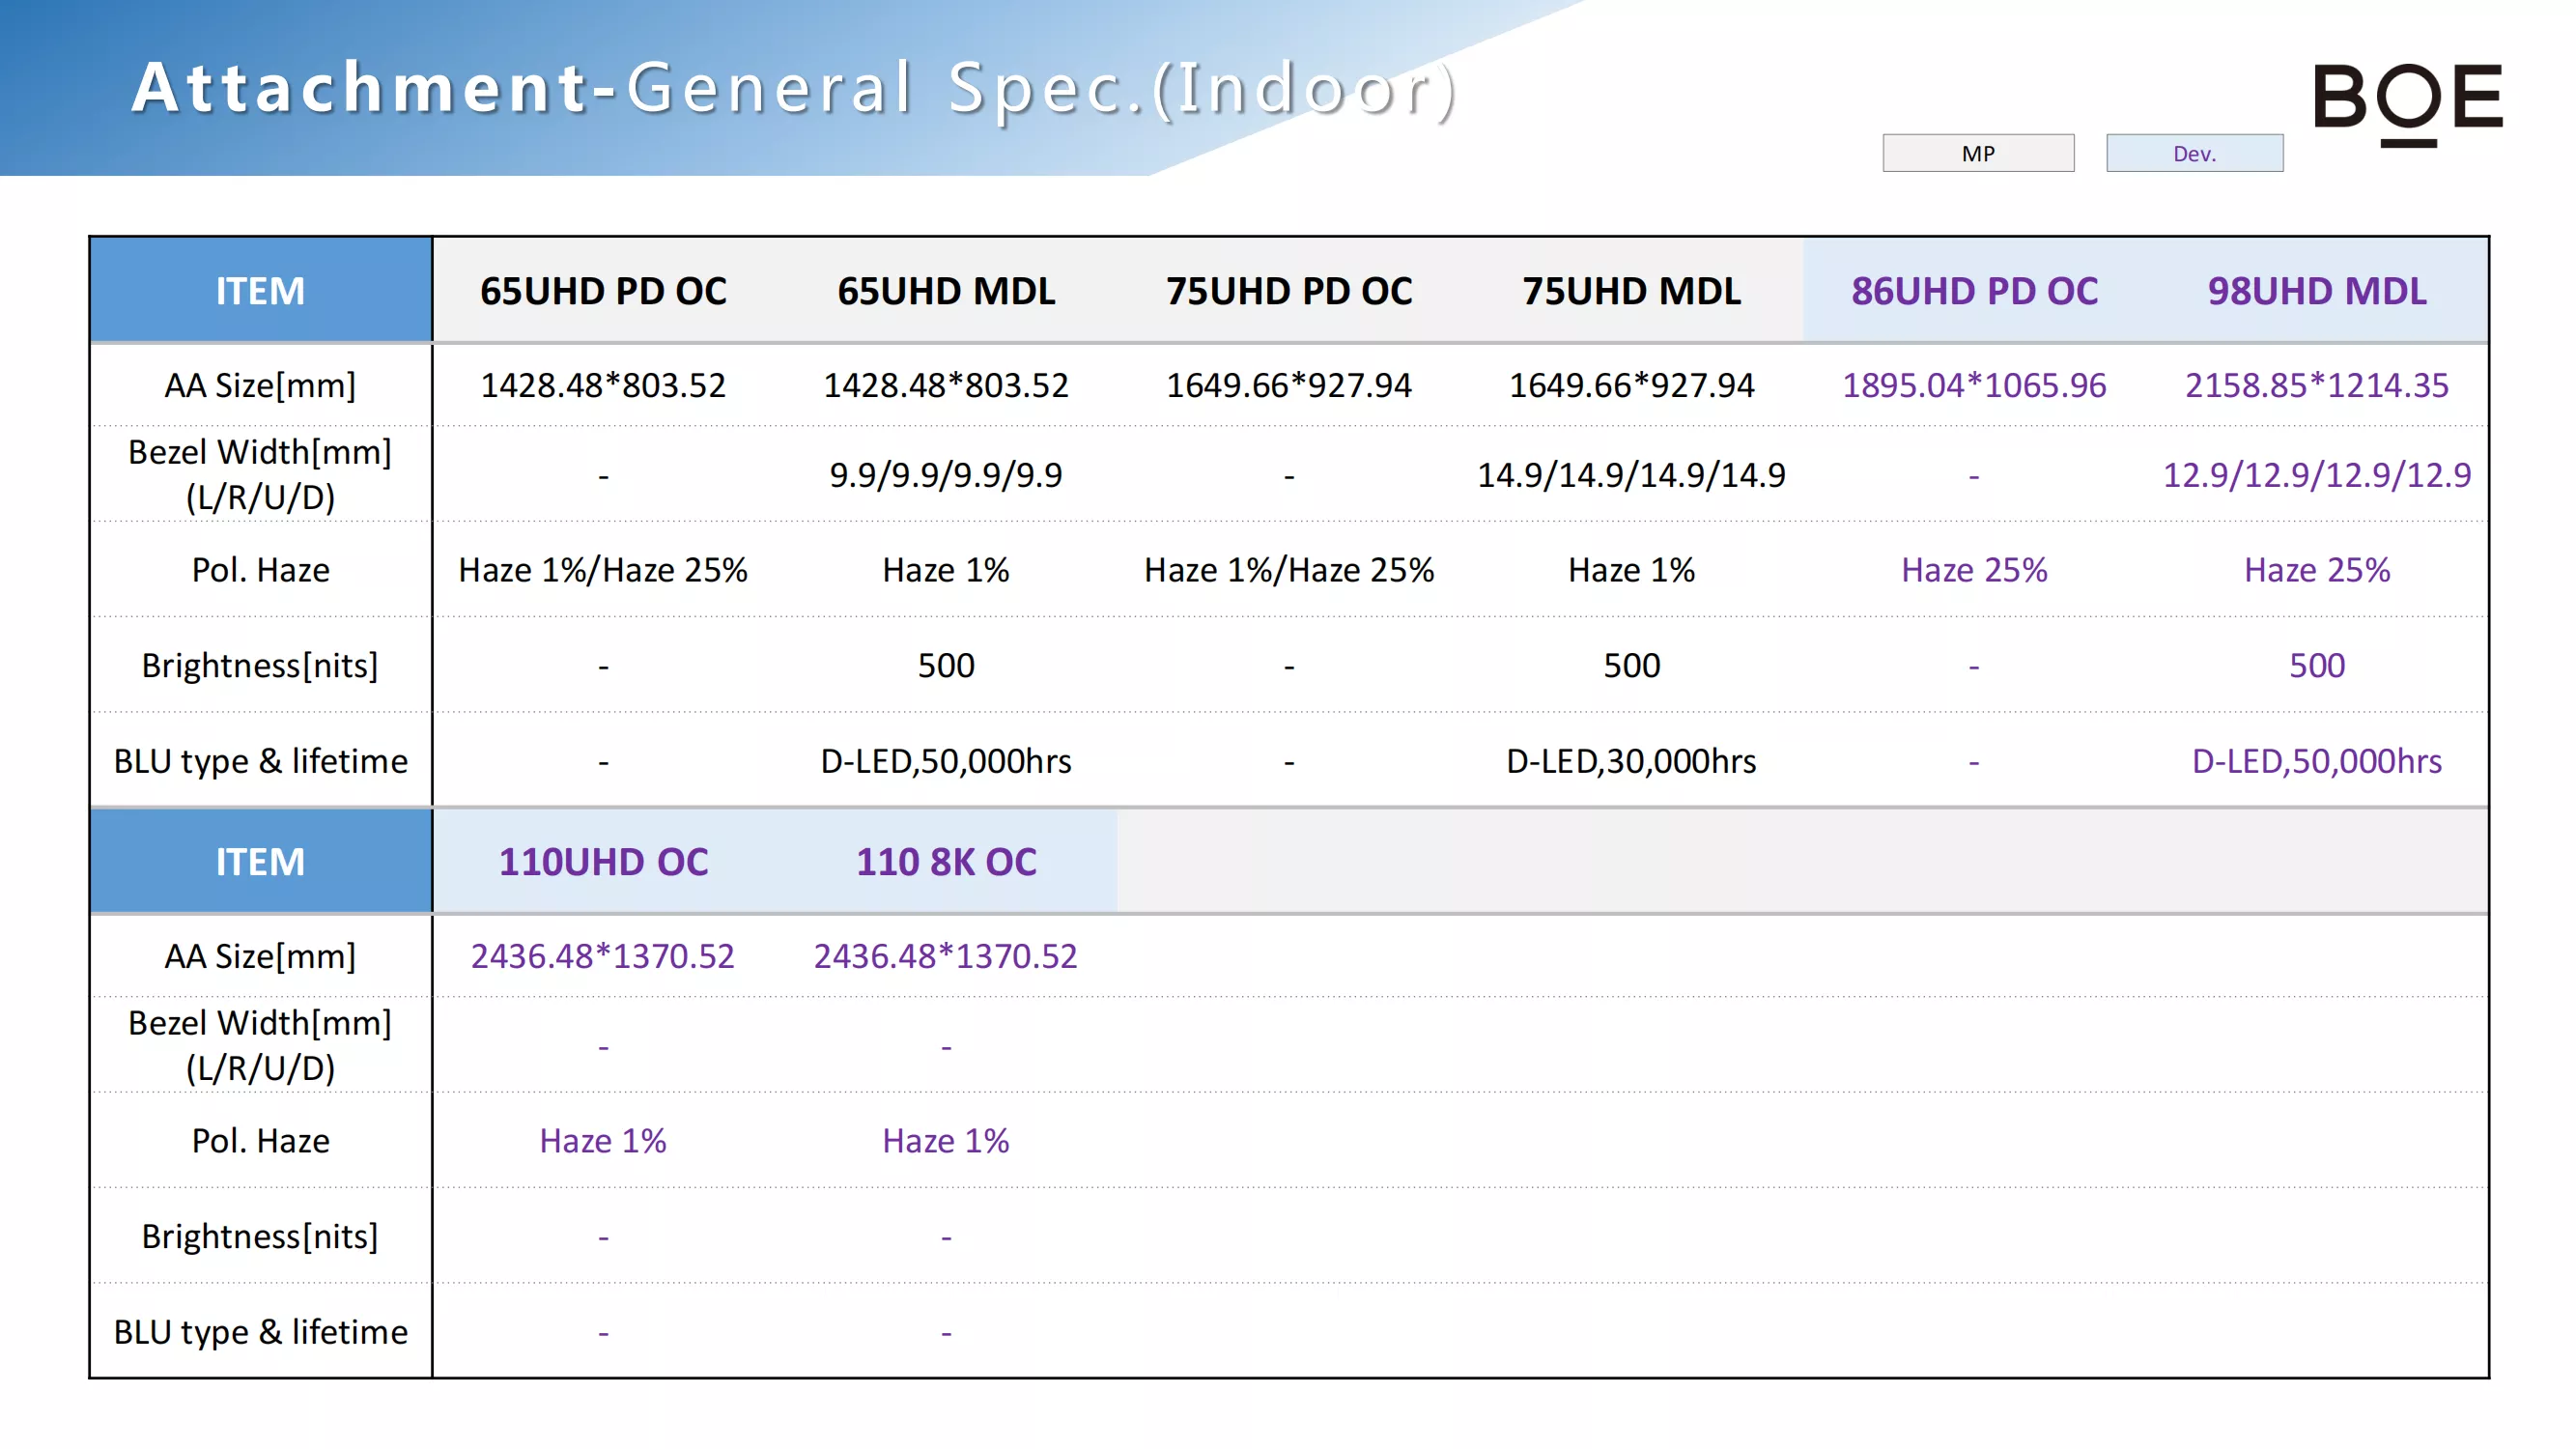Select the 75UHD MDL column header

click(x=1631, y=291)
